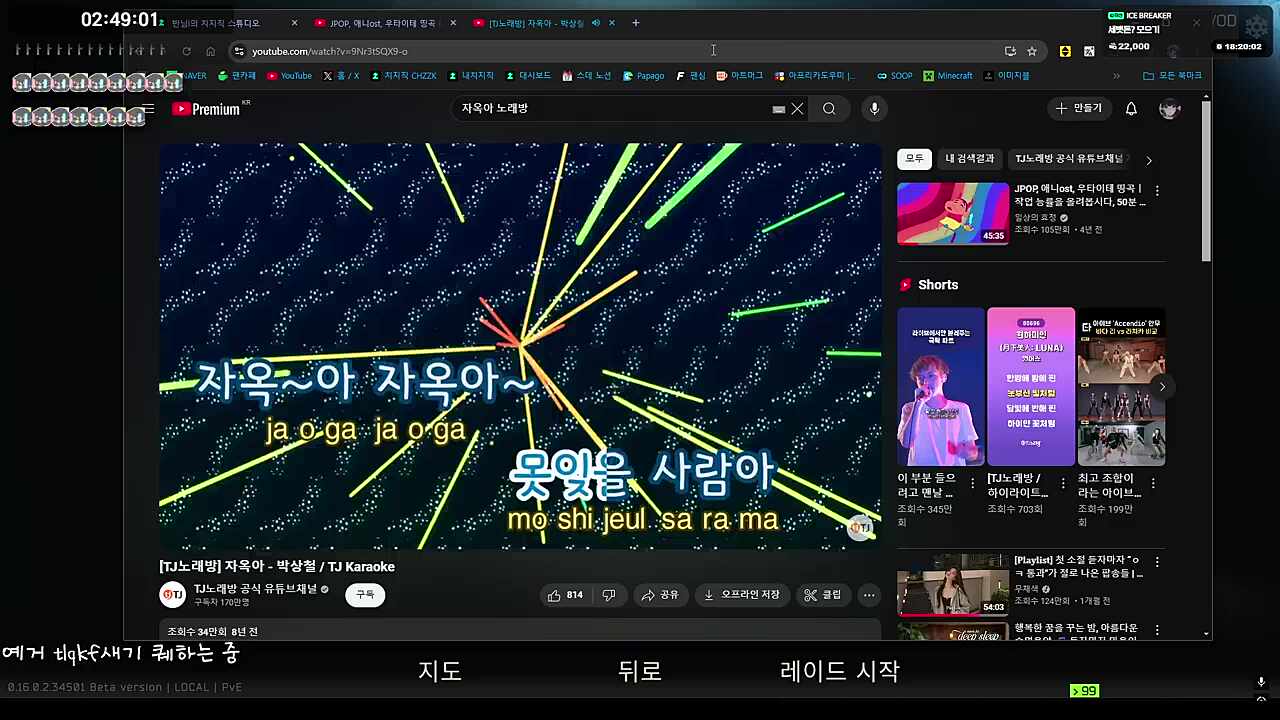Click the 지도 map option in game
Image resolution: width=1280 pixels, height=720 pixels.
tap(440, 671)
